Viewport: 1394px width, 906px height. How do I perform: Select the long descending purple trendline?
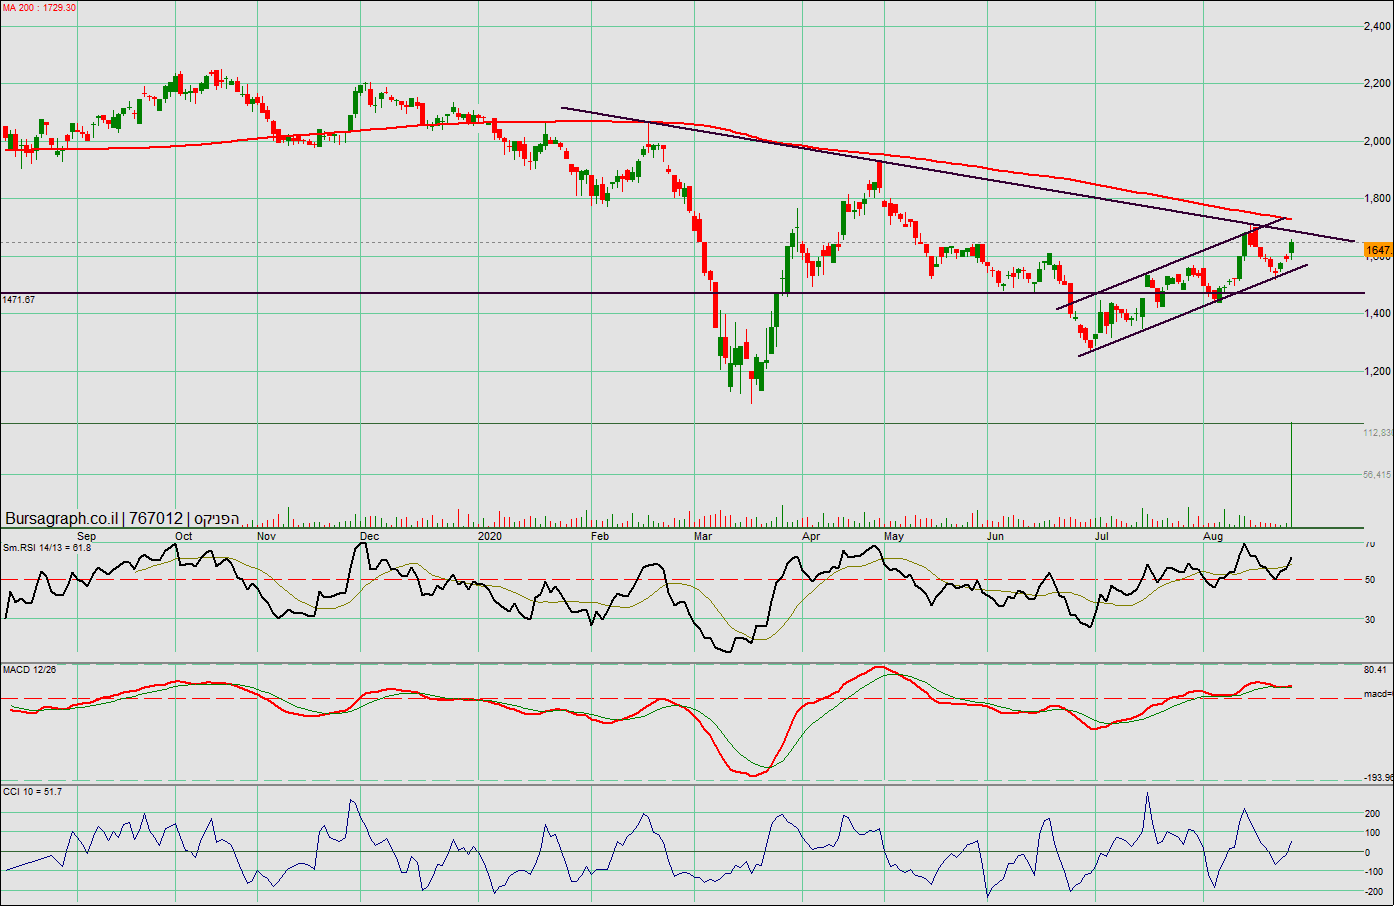[958, 174]
